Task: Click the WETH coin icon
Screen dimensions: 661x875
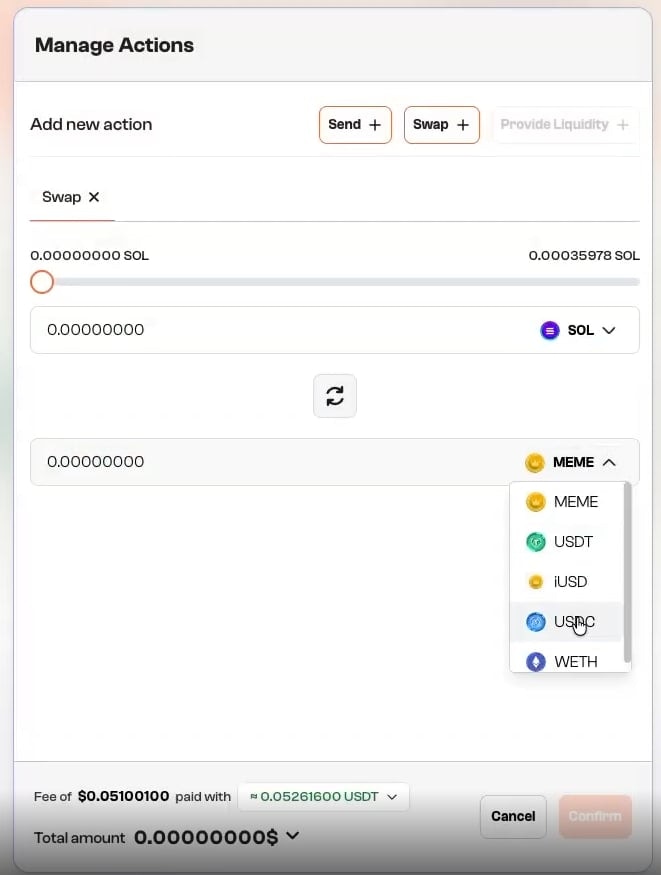Action: (x=536, y=661)
